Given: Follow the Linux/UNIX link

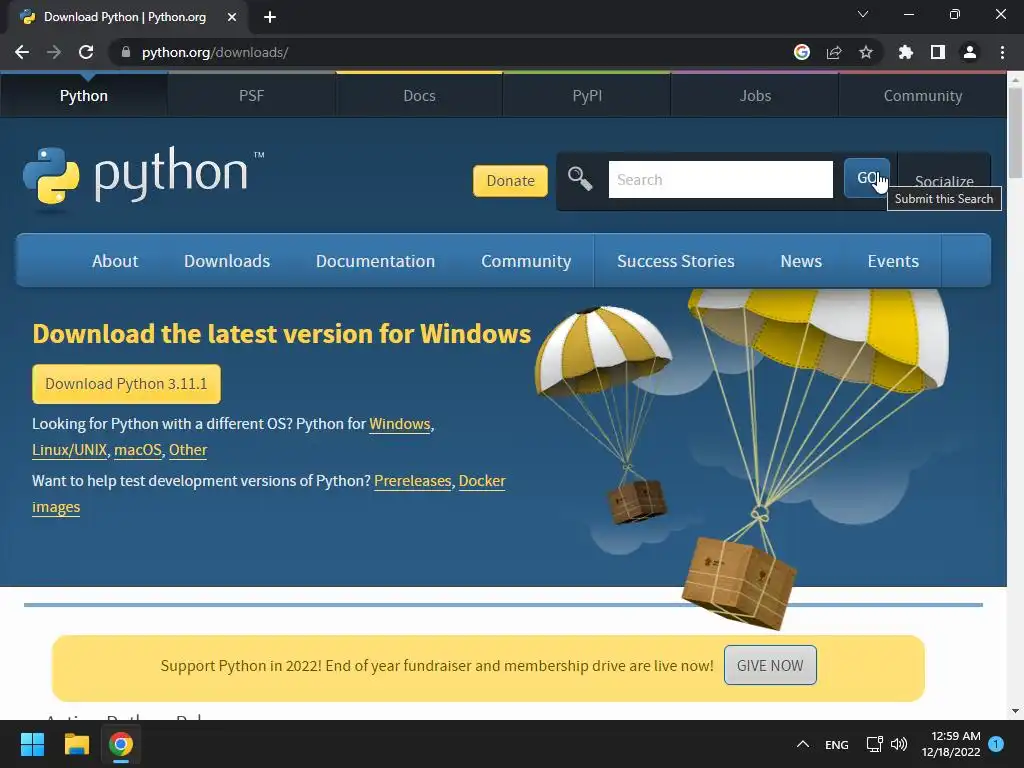Looking at the screenshot, I should [x=69, y=450].
